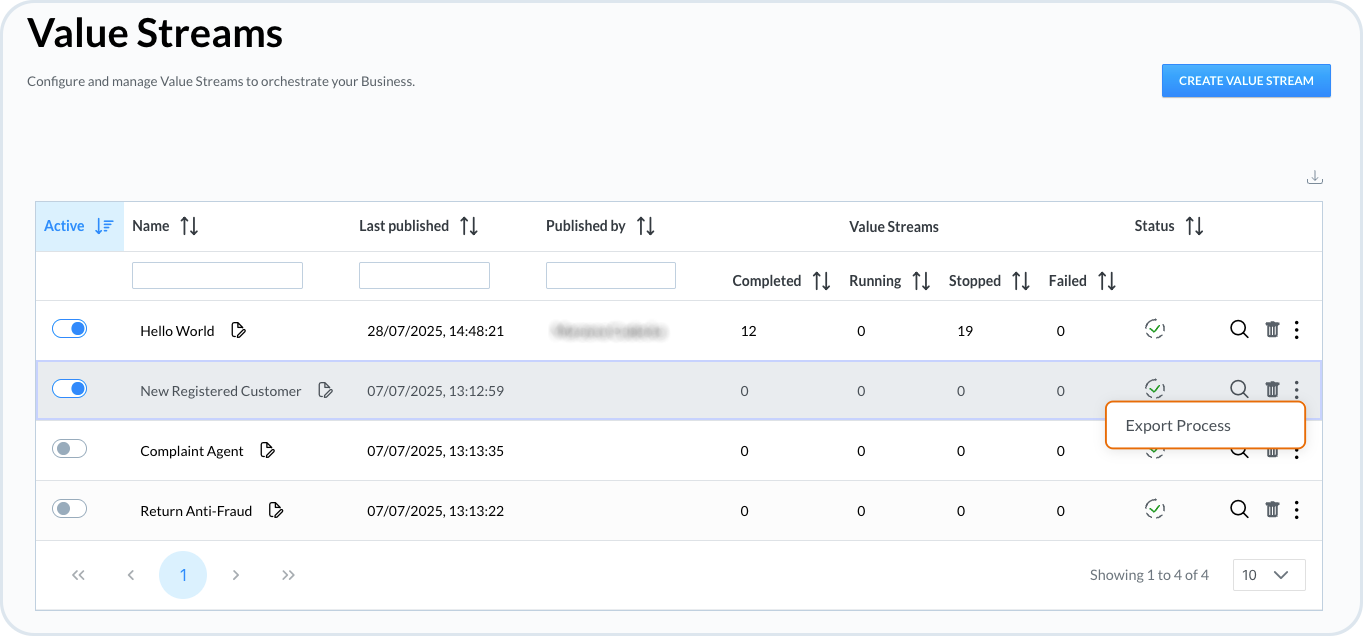This screenshot has height=636, width=1363.
Task: Click magnifier icon in Hello World row
Action: pos(1239,329)
